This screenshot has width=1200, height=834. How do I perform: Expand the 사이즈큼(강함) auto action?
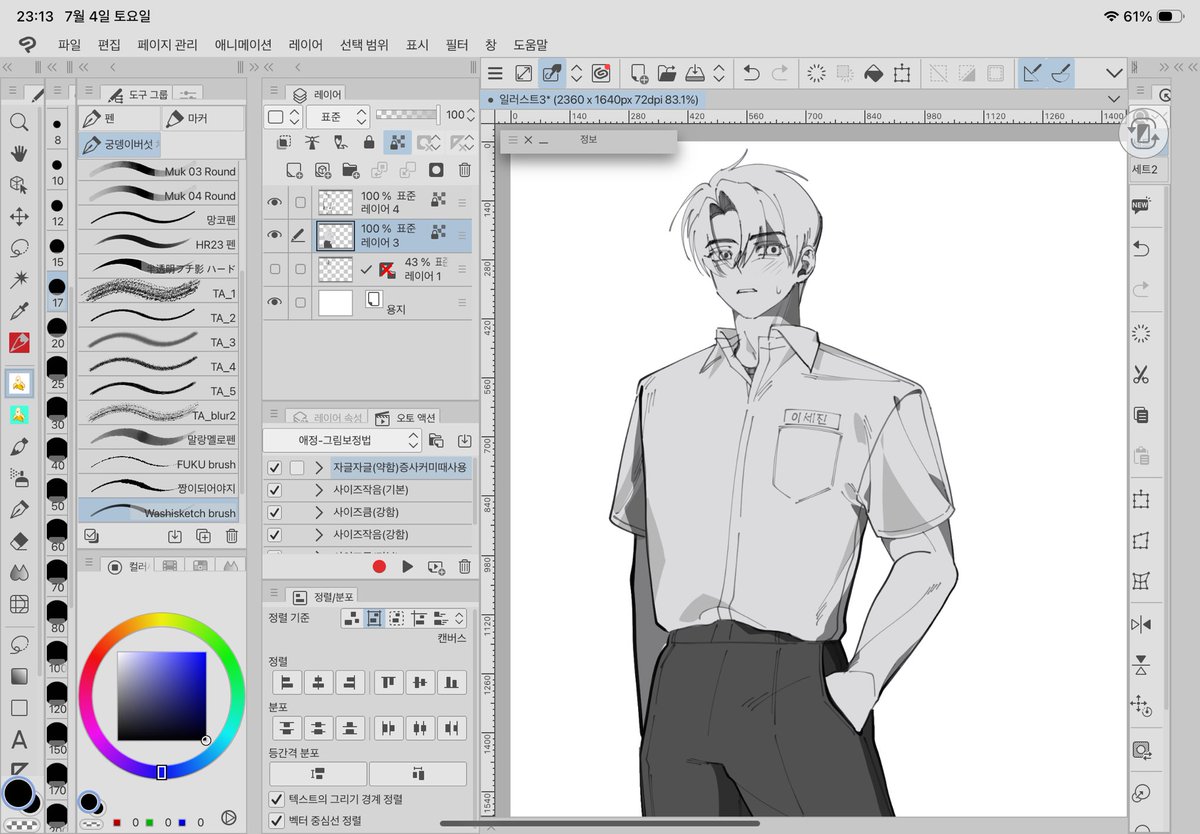click(319, 512)
